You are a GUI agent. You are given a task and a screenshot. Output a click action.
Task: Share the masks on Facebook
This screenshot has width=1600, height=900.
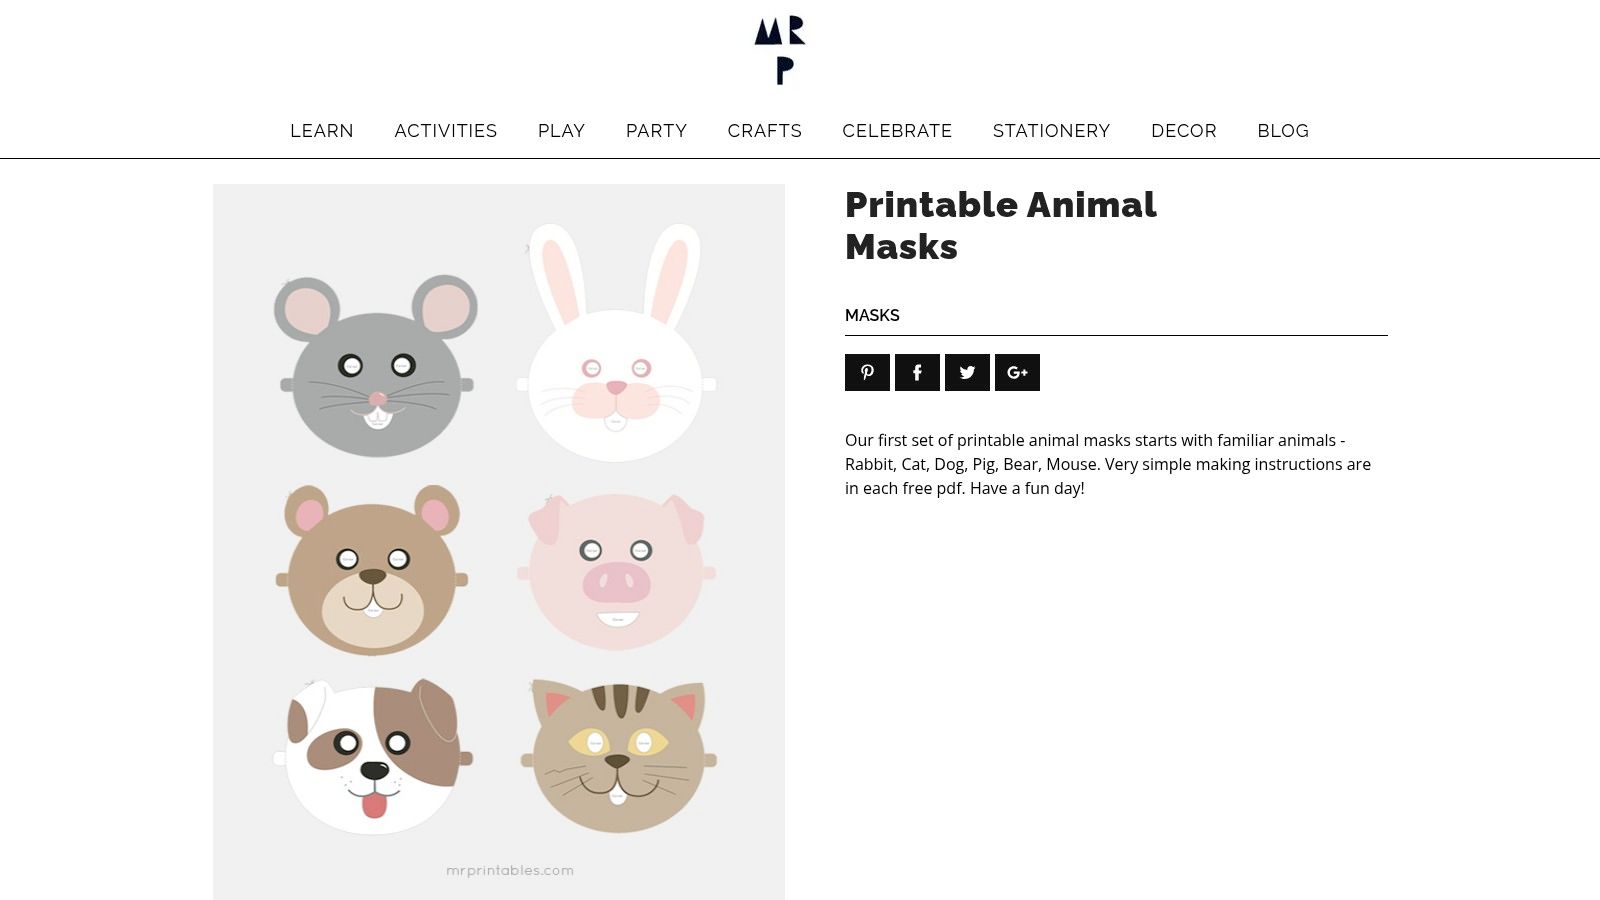917,372
